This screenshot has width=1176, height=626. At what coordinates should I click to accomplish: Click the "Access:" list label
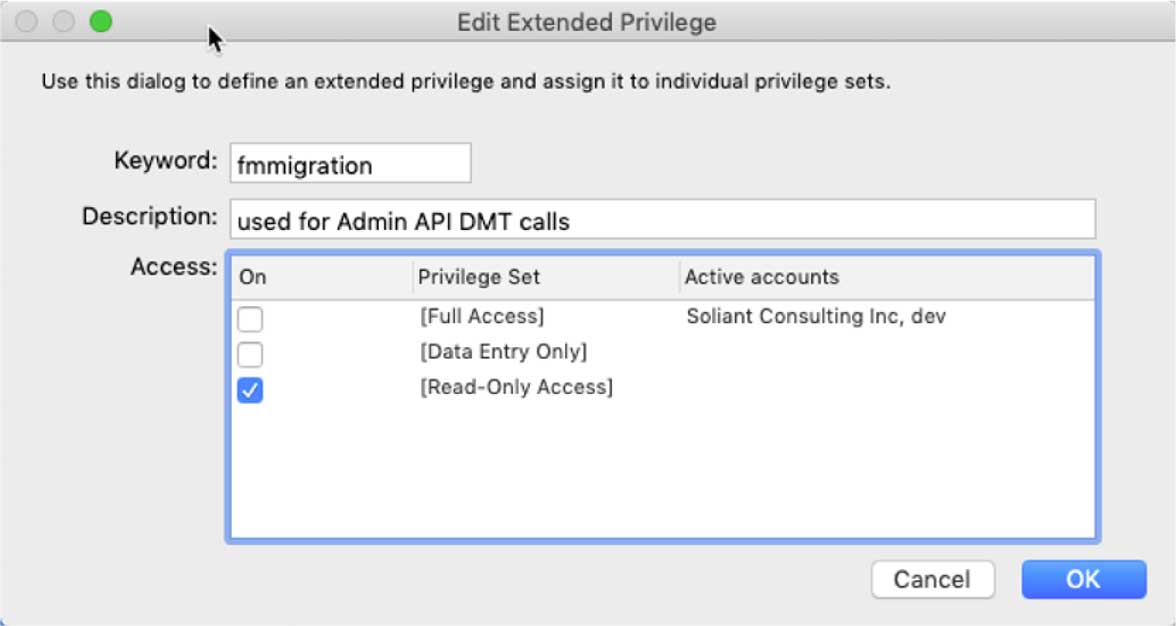(174, 267)
